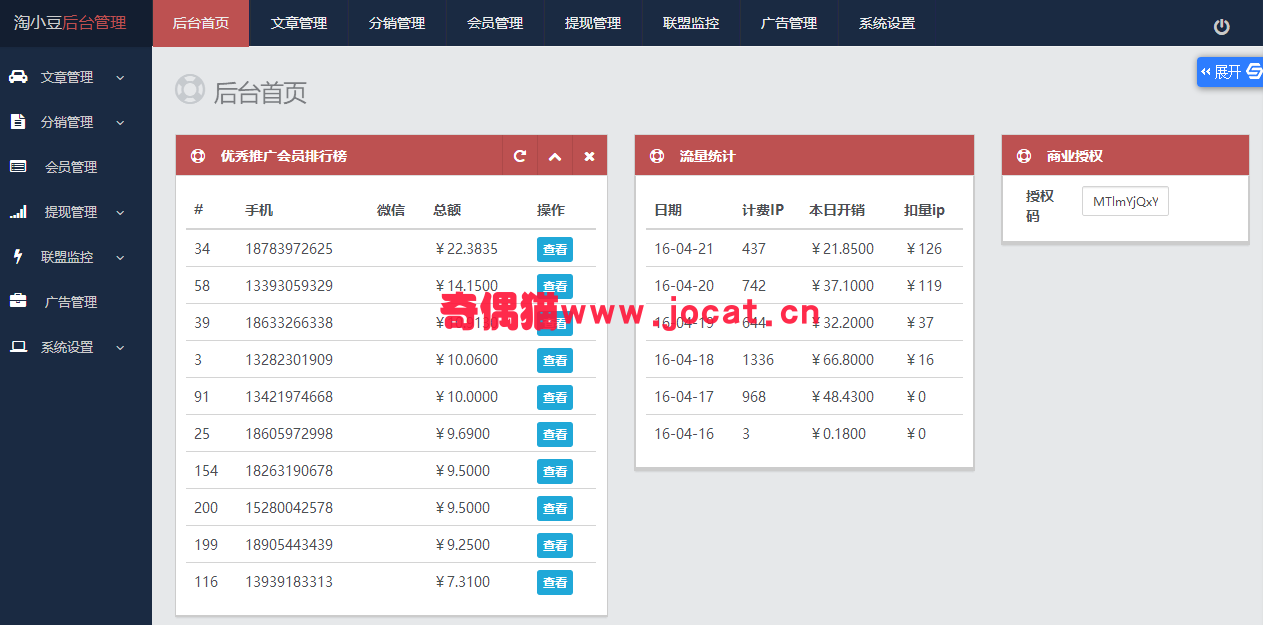Click the lightning icon beside 联盟监控
Viewport: 1263px width, 625px height.
(x=17, y=256)
